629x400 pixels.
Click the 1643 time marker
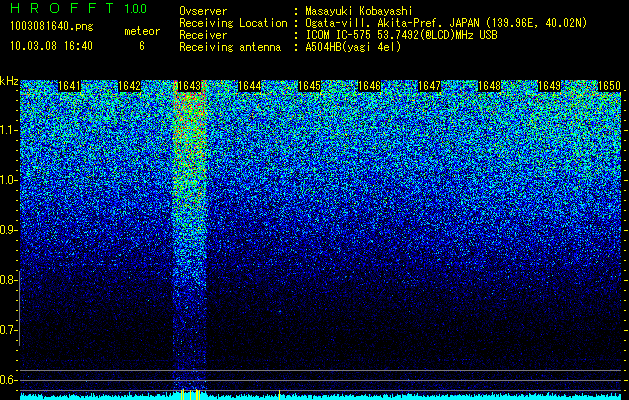point(189,86)
